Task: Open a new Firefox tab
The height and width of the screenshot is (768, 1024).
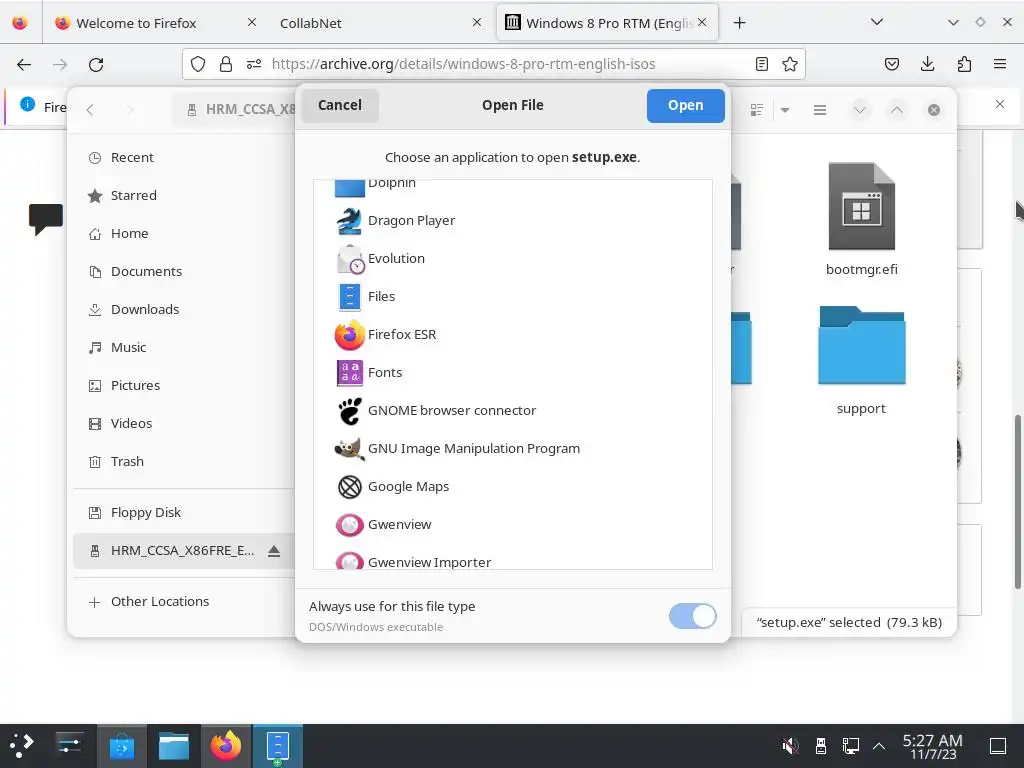Action: point(739,23)
